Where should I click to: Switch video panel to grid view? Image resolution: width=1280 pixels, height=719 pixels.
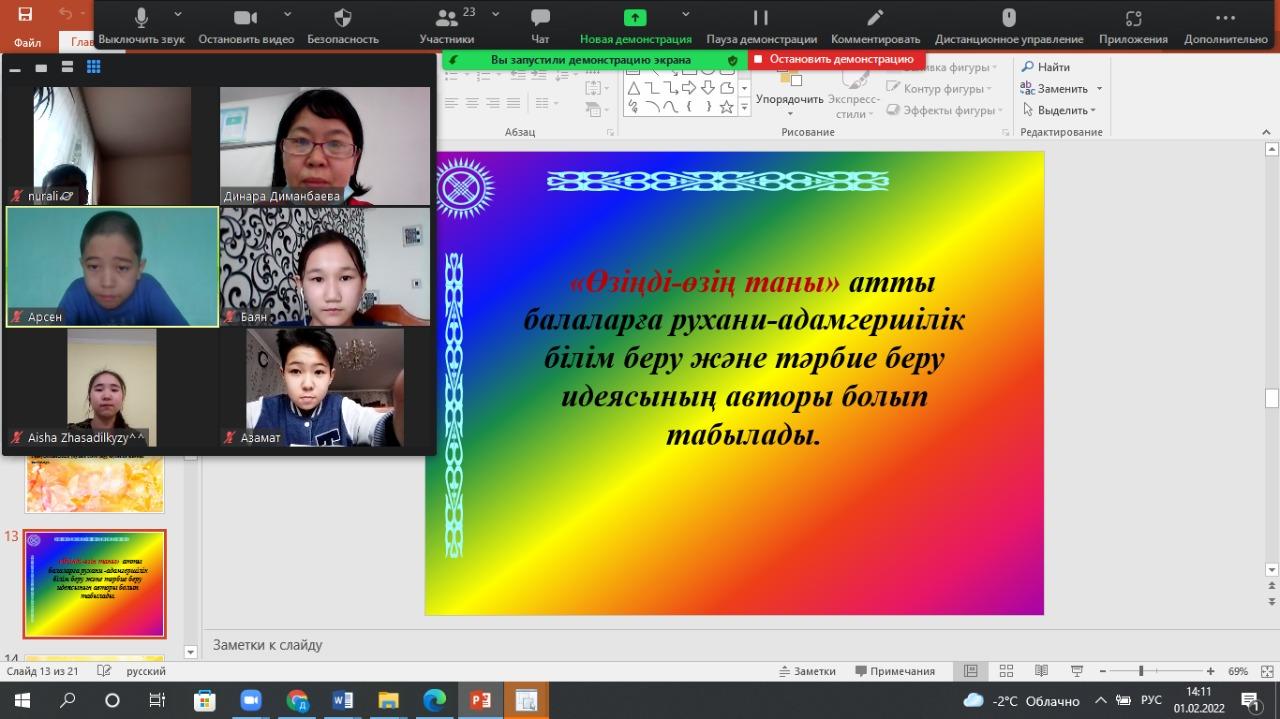(x=94, y=67)
